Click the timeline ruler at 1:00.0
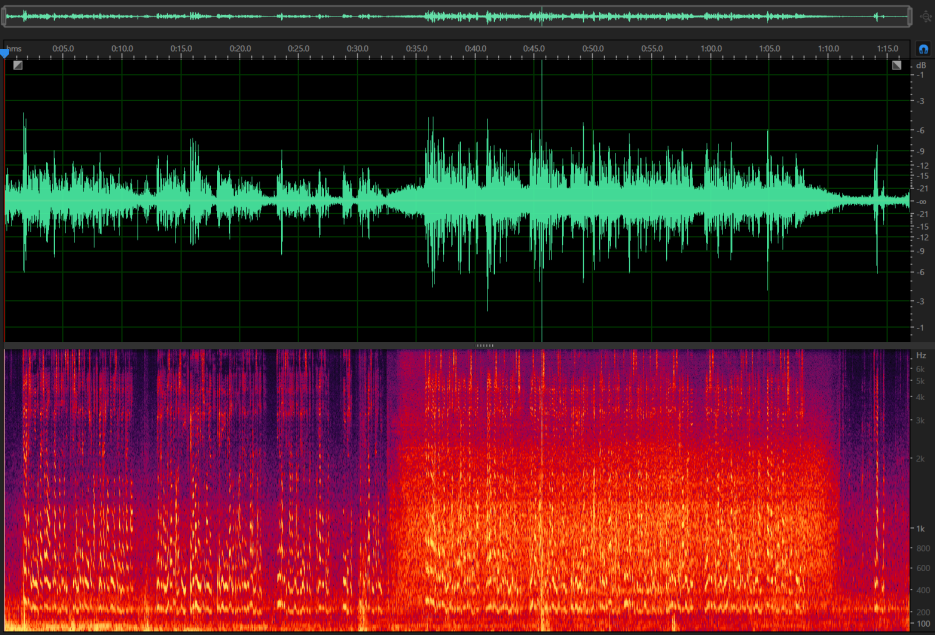 710,49
